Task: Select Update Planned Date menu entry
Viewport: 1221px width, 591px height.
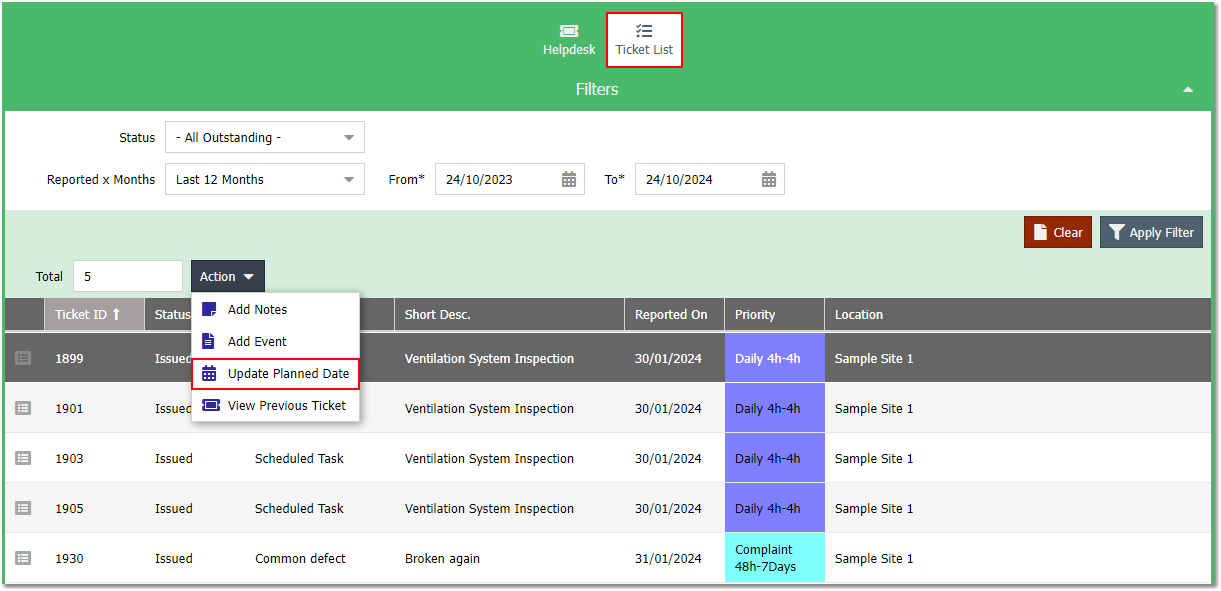Action: [x=275, y=374]
